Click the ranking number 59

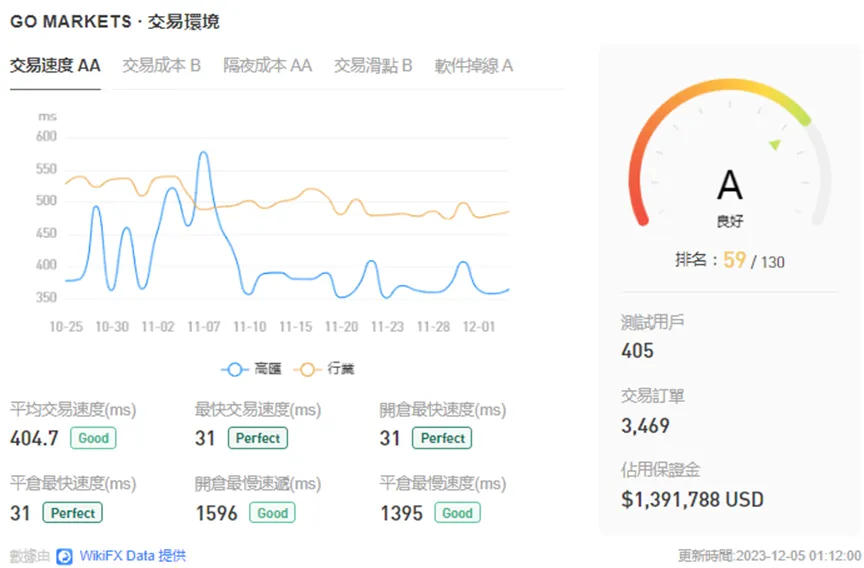735,260
